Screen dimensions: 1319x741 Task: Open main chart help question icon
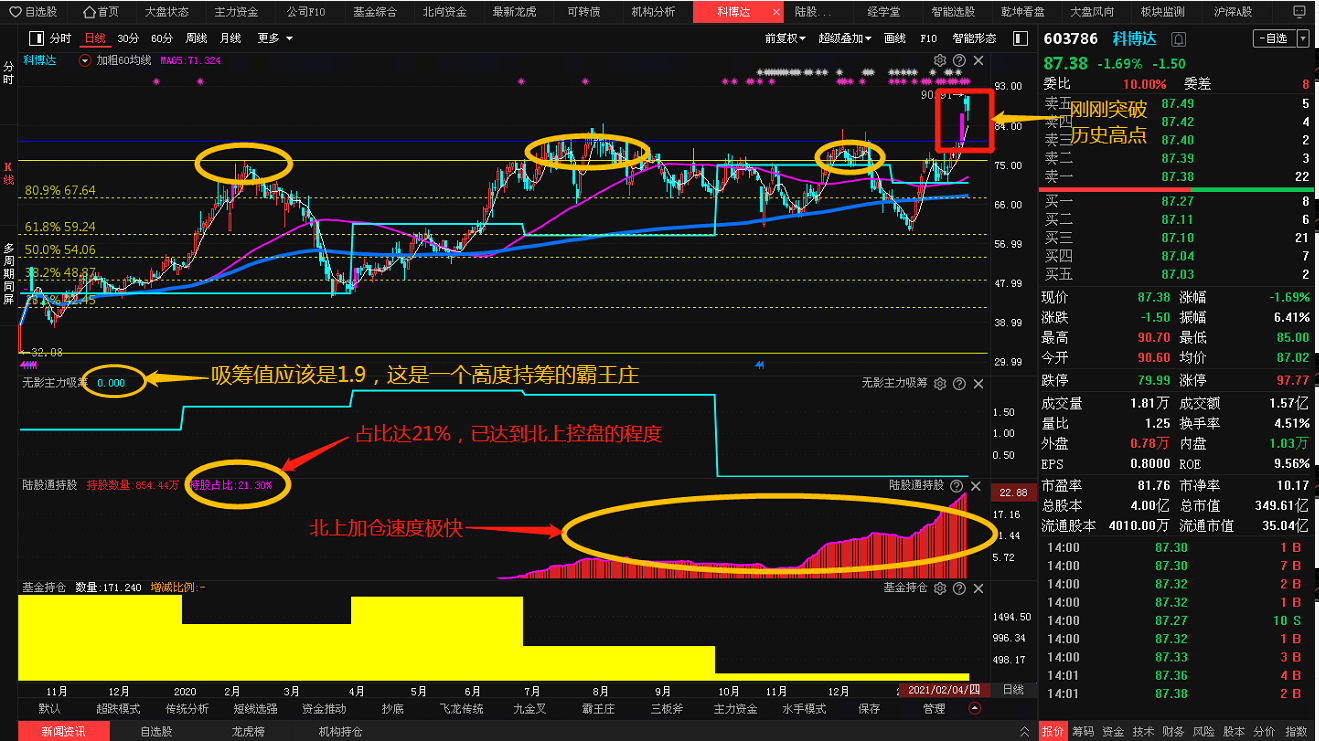point(959,60)
